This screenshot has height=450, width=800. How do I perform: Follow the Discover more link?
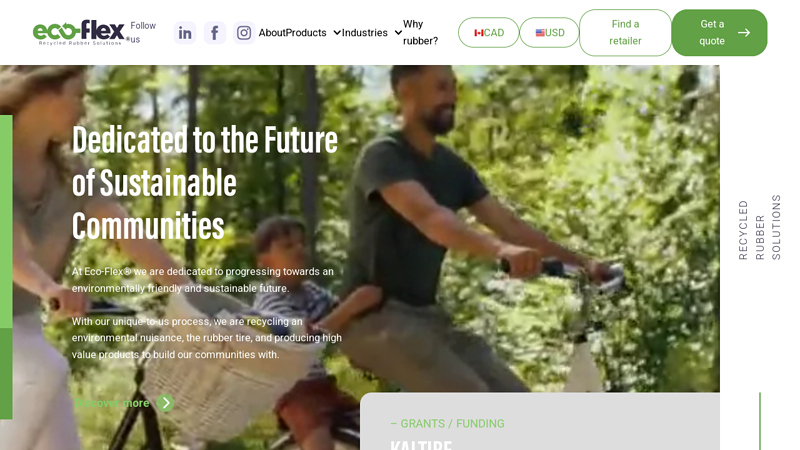pos(112,403)
